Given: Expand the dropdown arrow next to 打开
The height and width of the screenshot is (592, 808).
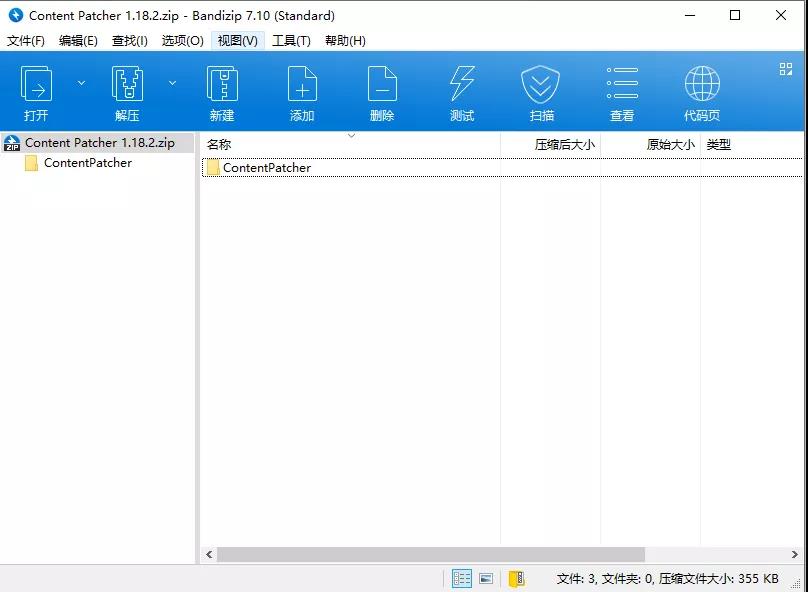Looking at the screenshot, I should click(81, 83).
